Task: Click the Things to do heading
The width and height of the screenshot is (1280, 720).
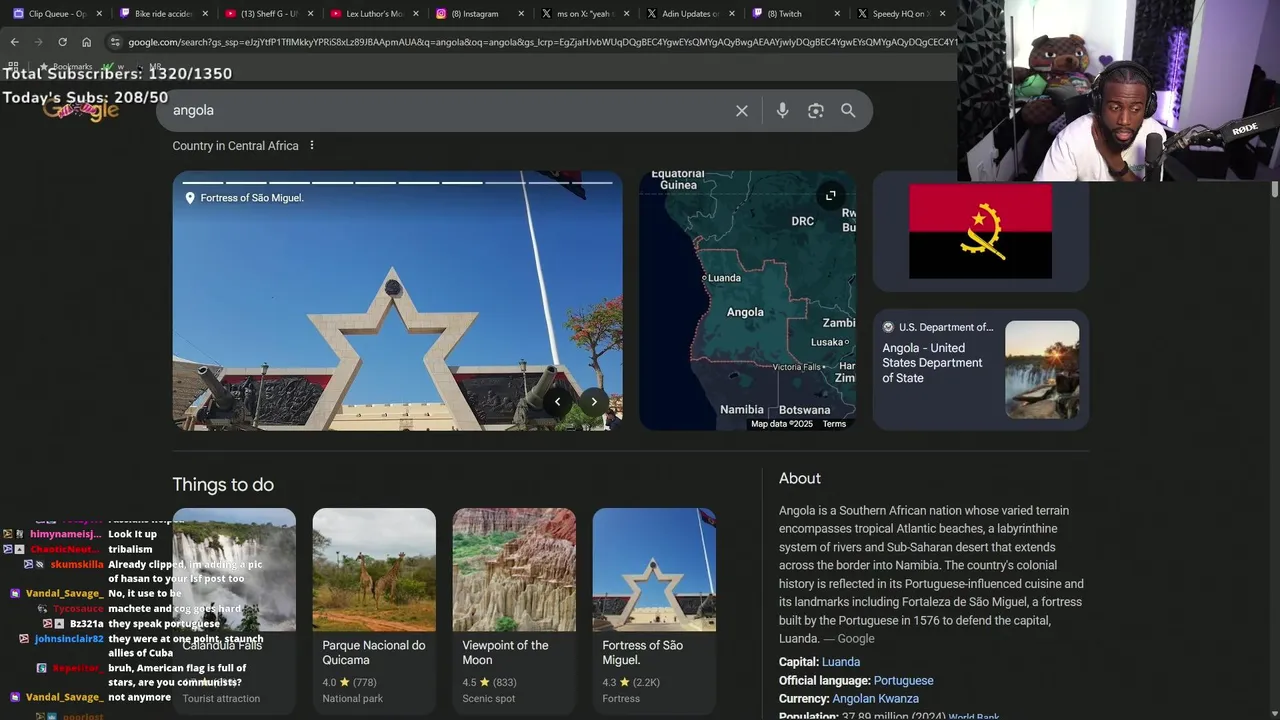Action: [223, 485]
